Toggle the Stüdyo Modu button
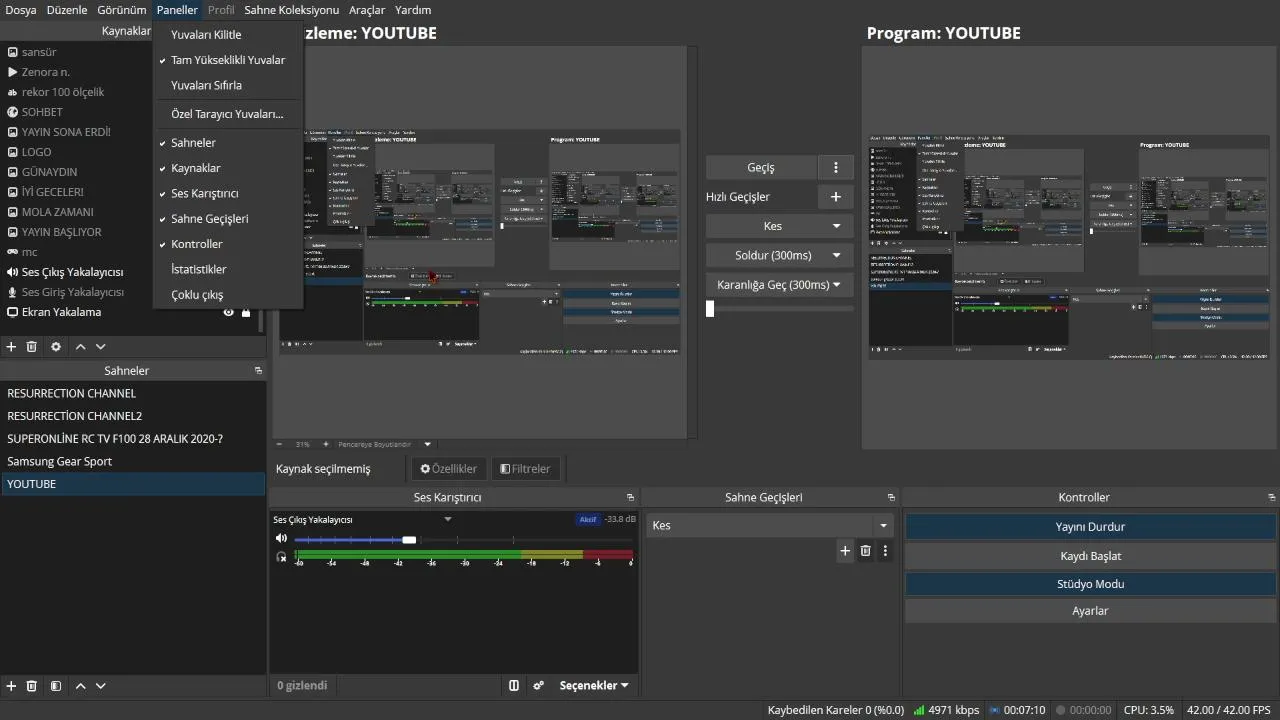1280x720 pixels. 1090,584
